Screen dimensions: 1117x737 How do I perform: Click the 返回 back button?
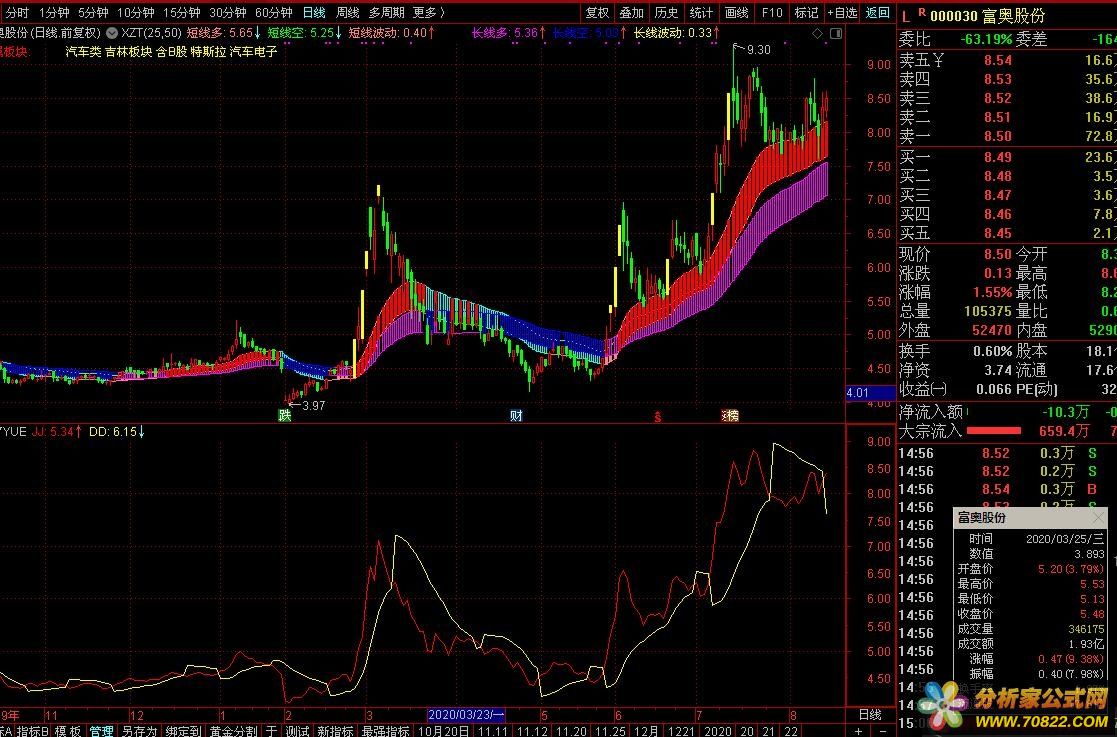pos(878,12)
